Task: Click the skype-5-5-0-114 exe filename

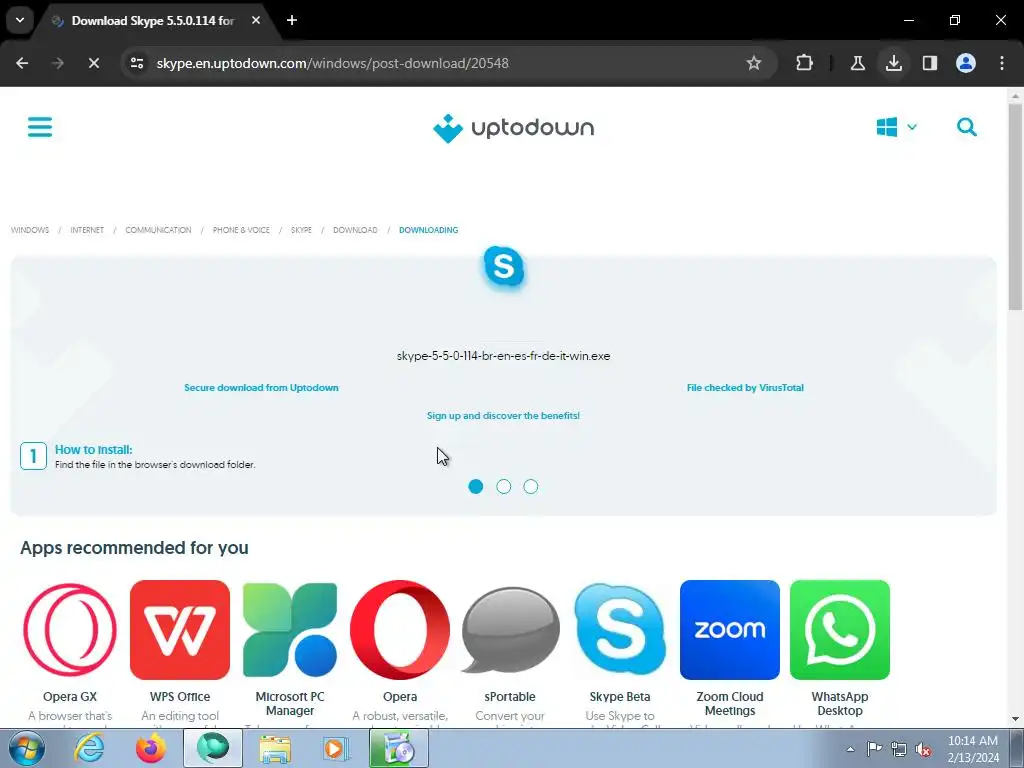Action: [x=504, y=356]
